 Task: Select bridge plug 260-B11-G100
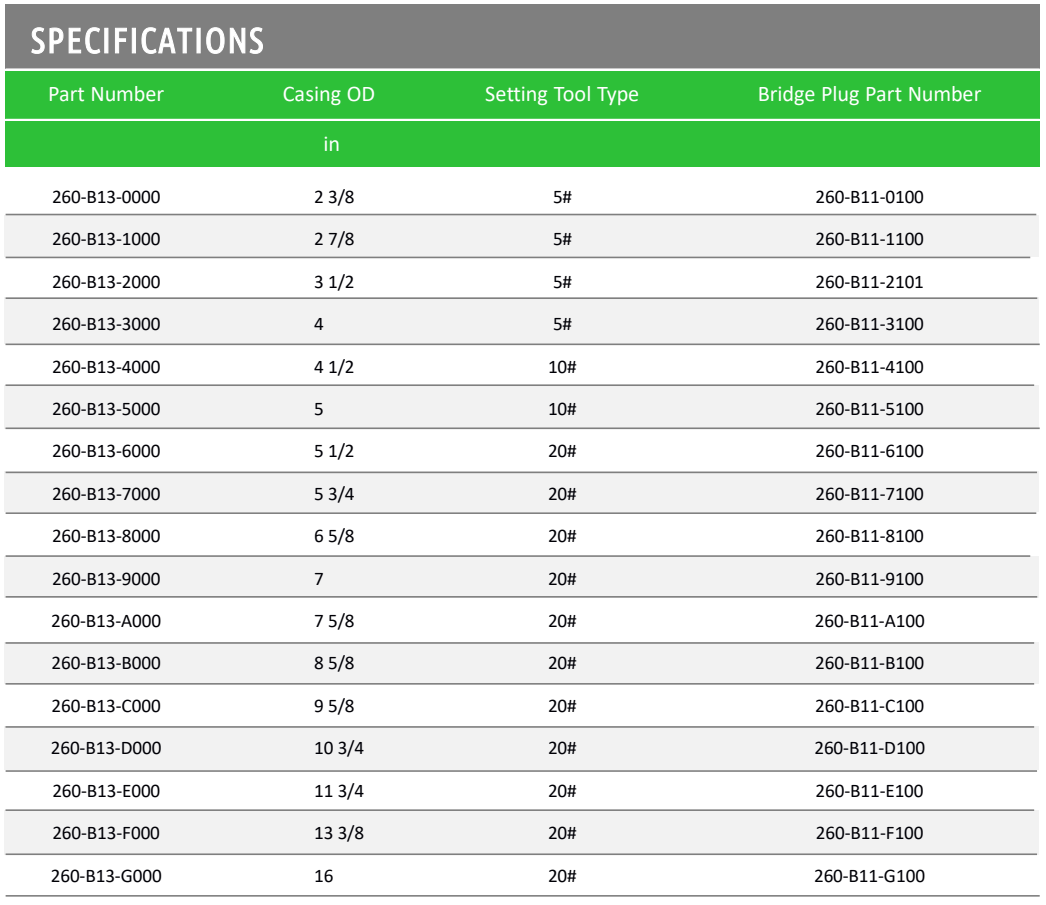coord(869,876)
